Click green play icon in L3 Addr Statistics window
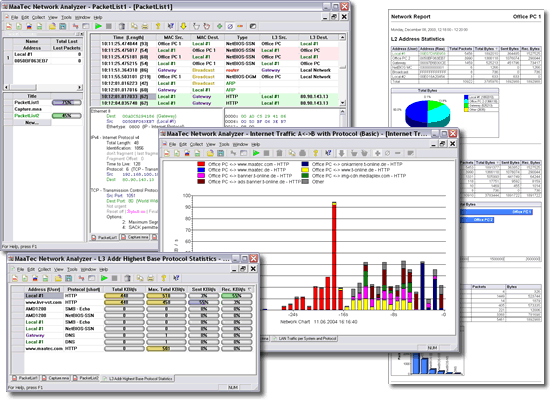550x400 pixels. click(104, 278)
